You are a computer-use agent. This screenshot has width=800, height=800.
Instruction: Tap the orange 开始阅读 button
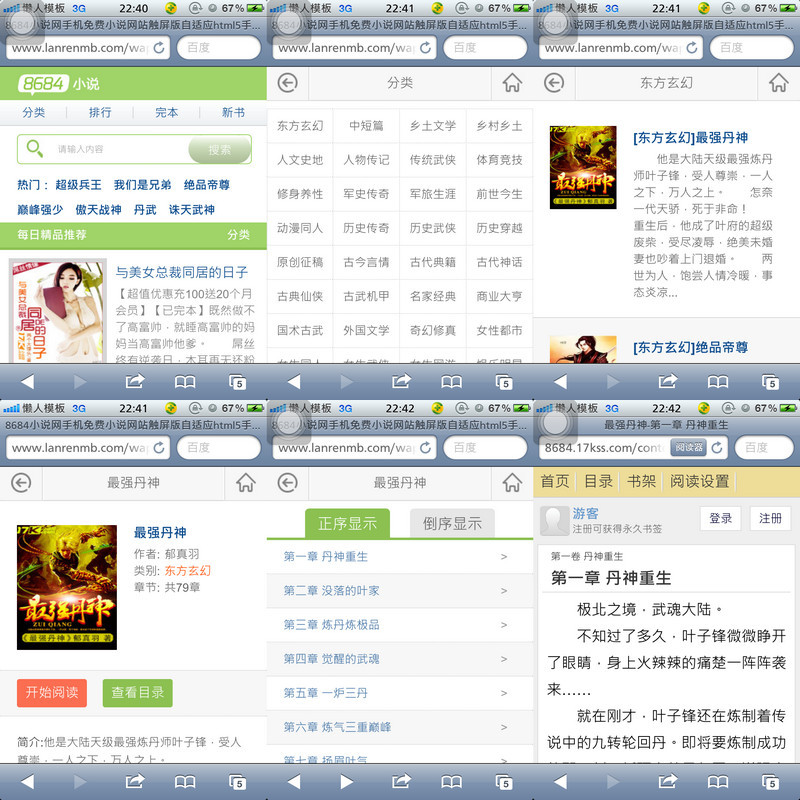pos(50,692)
